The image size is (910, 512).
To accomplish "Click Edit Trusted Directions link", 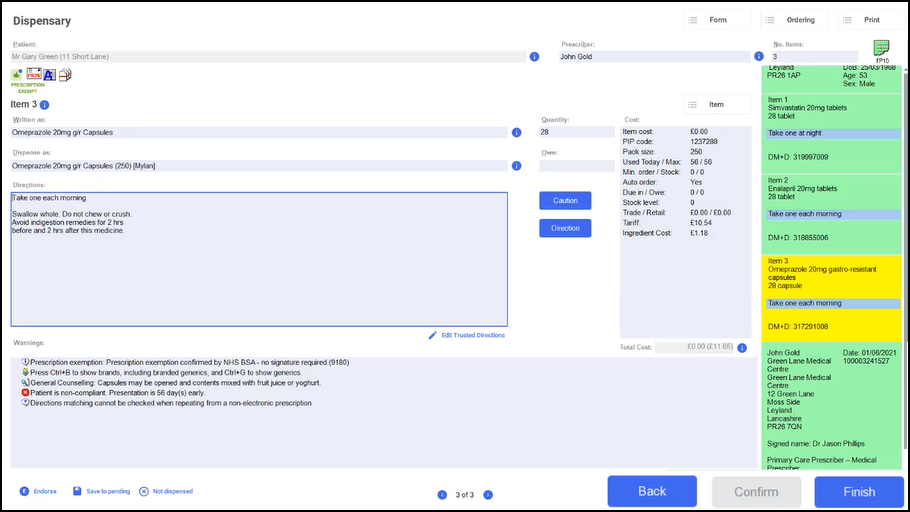I will (x=467, y=335).
